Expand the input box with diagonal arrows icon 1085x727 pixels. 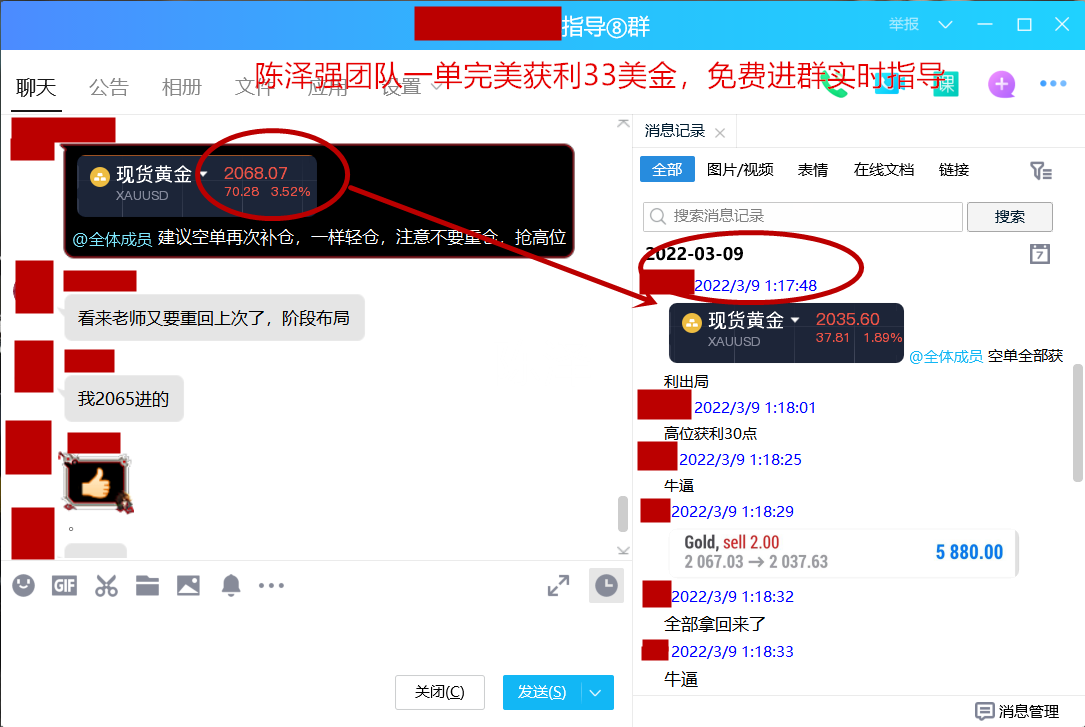click(559, 586)
